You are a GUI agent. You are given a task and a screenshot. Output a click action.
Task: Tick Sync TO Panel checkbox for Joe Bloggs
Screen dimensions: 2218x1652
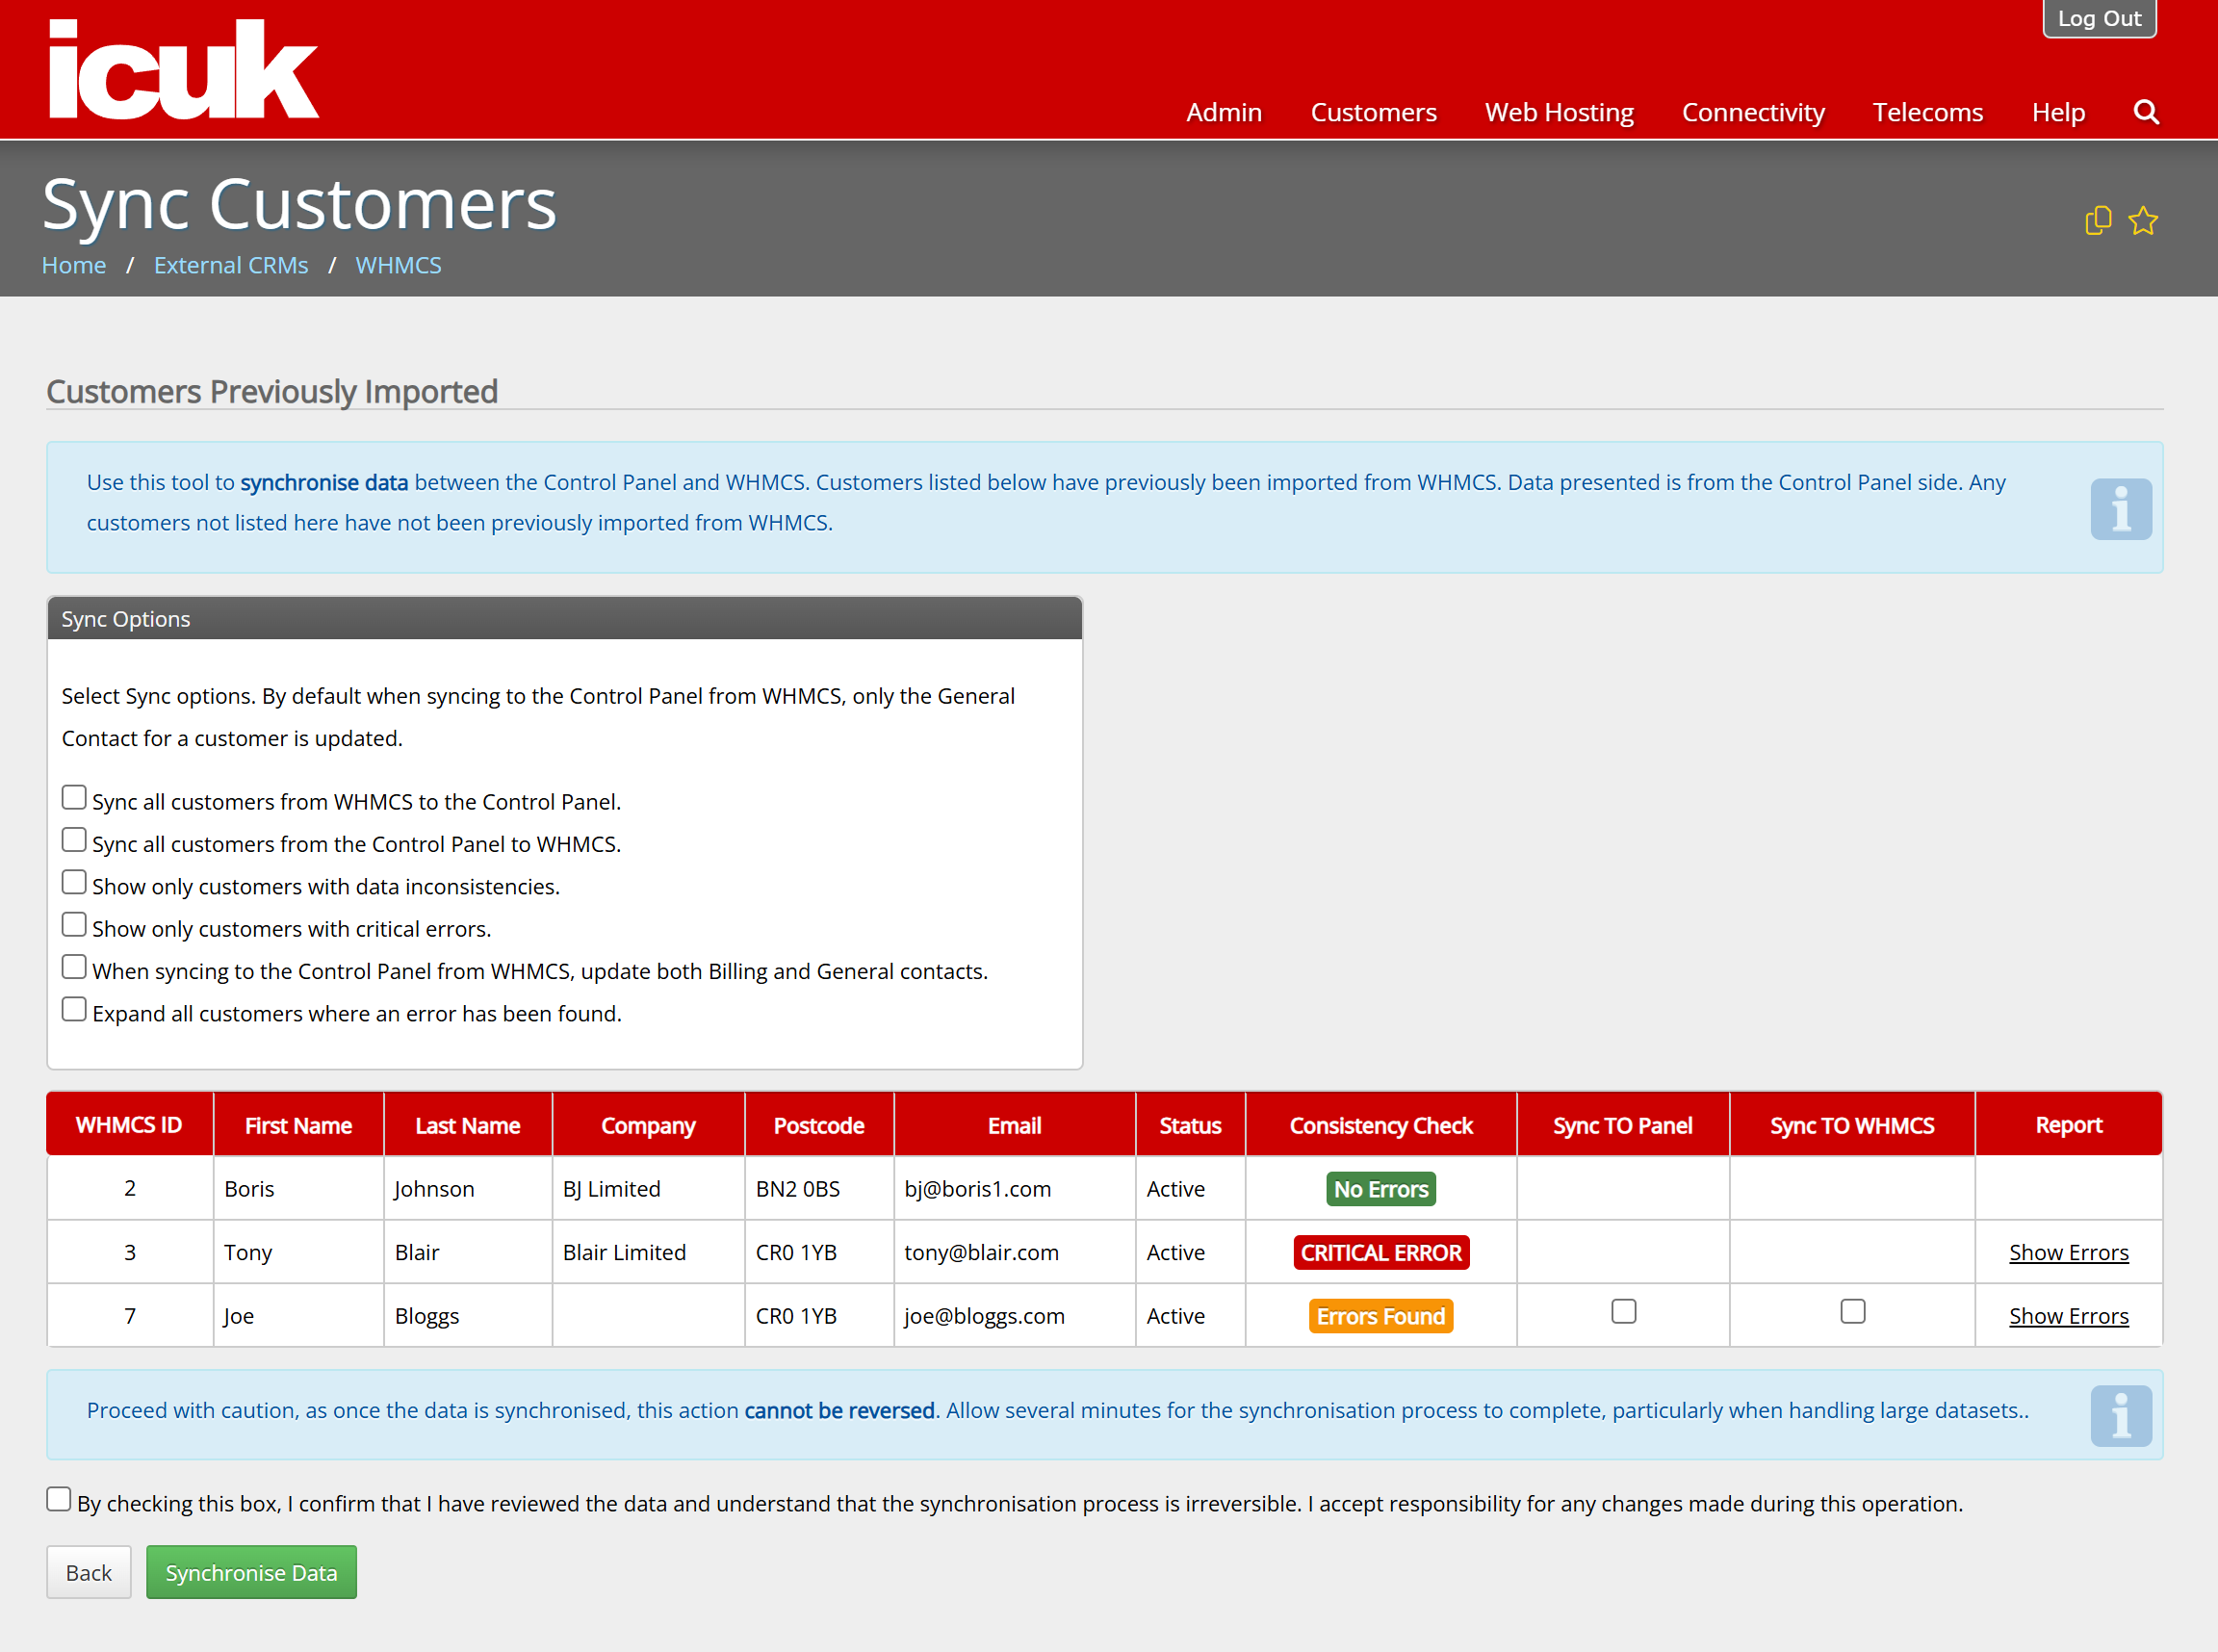click(1624, 1311)
